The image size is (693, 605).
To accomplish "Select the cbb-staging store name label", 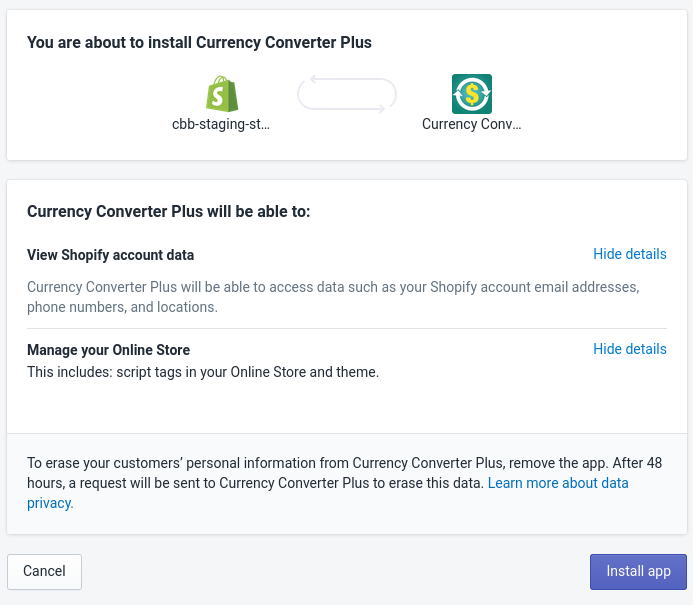I will [x=221, y=125].
